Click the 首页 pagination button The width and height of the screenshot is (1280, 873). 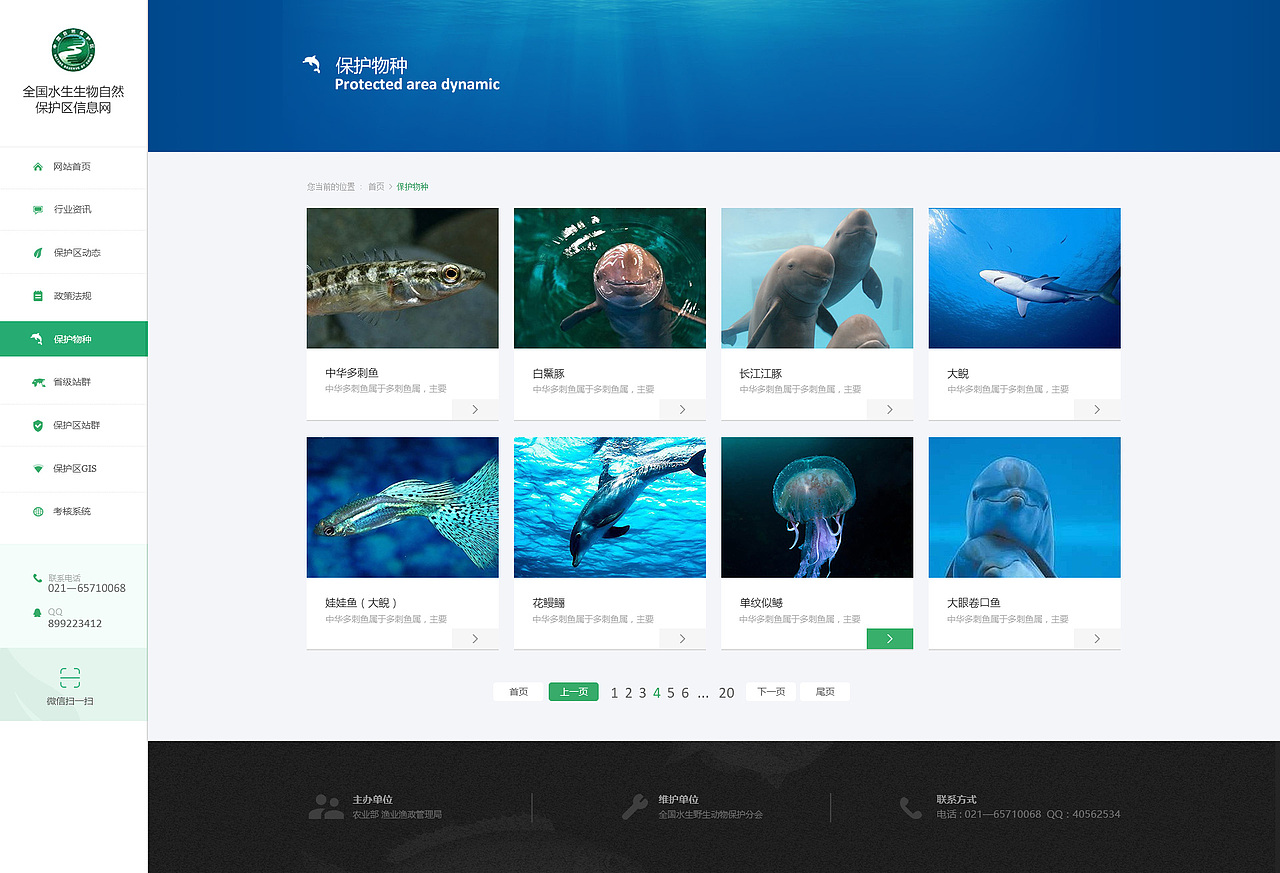[518, 692]
